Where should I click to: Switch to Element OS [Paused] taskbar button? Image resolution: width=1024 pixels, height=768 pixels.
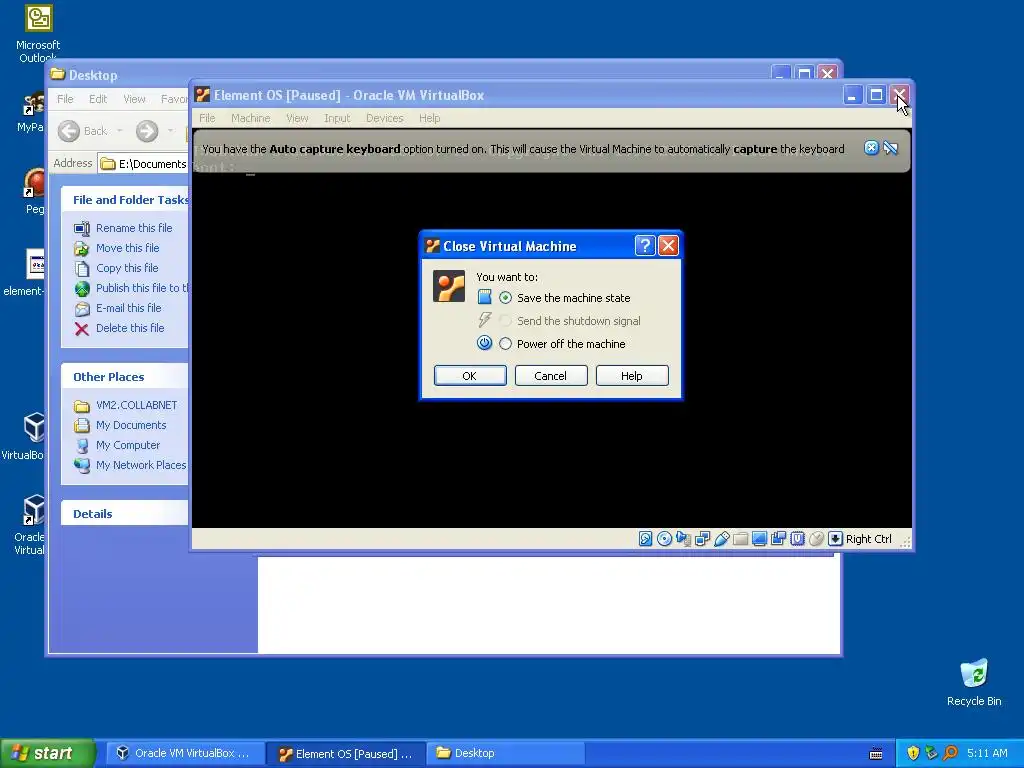click(x=346, y=753)
